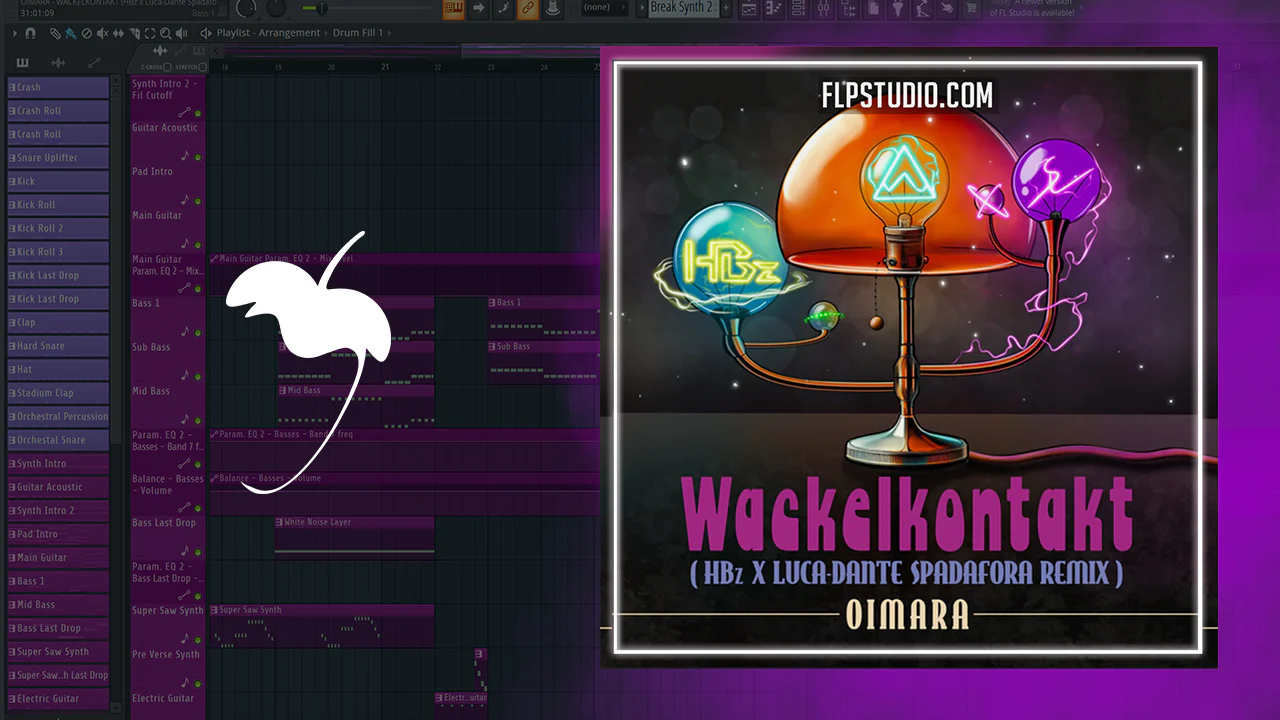Select the Synth Intro 2 pattern in picker

58,510
